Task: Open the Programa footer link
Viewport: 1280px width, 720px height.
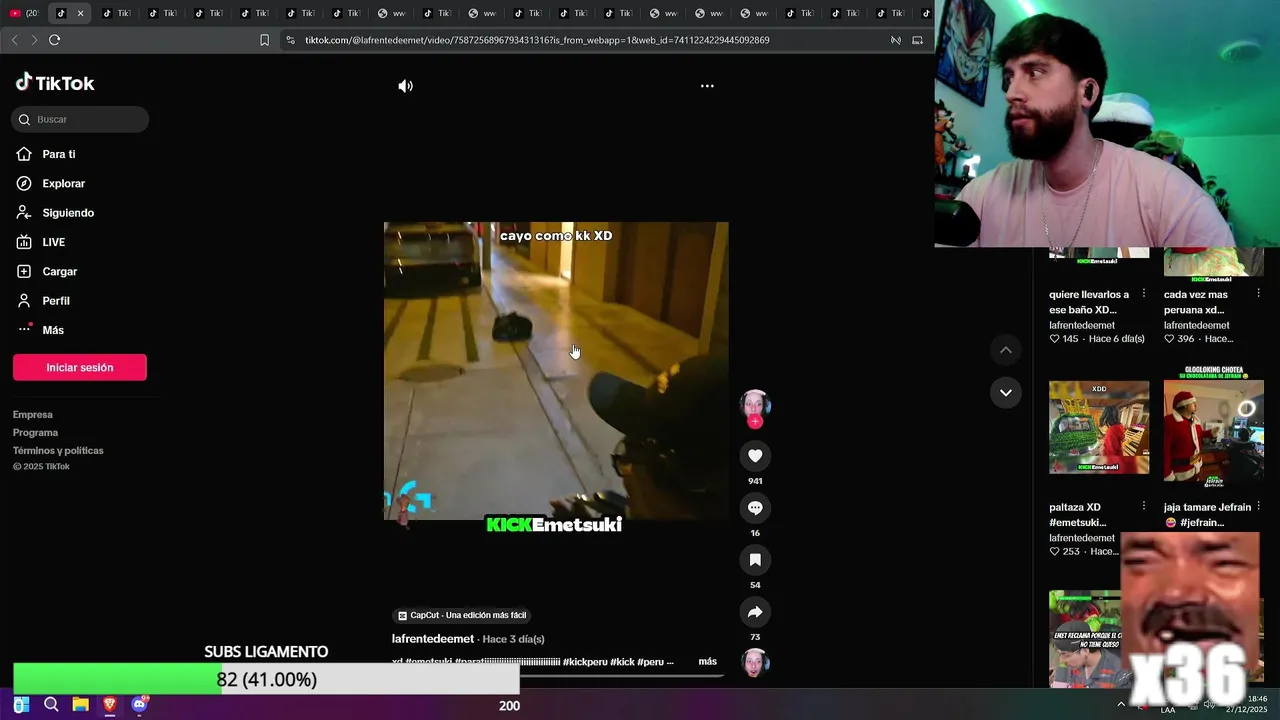Action: [x=35, y=433]
